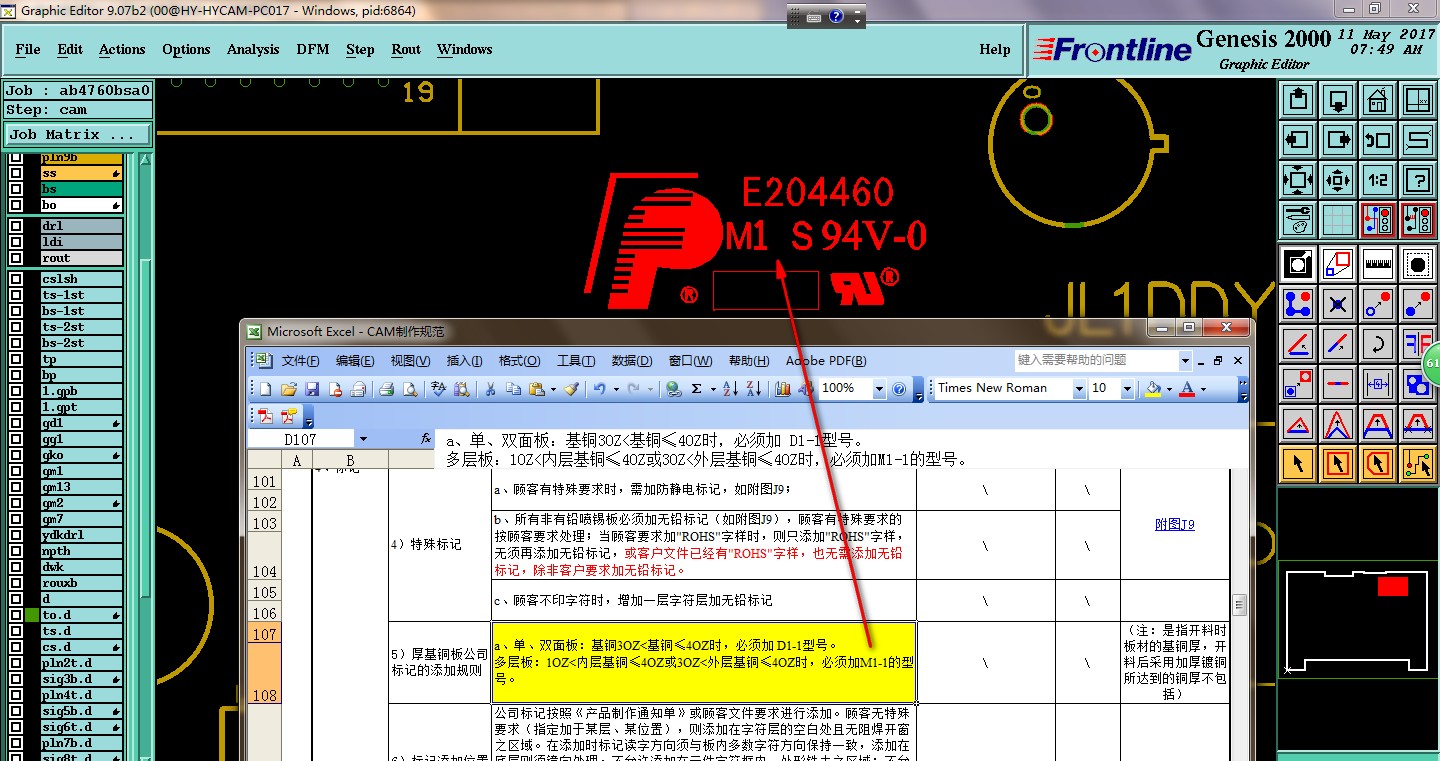The height and width of the screenshot is (761, 1440).
Task: Open the Name Box dropdown arrow
Action: [363, 439]
